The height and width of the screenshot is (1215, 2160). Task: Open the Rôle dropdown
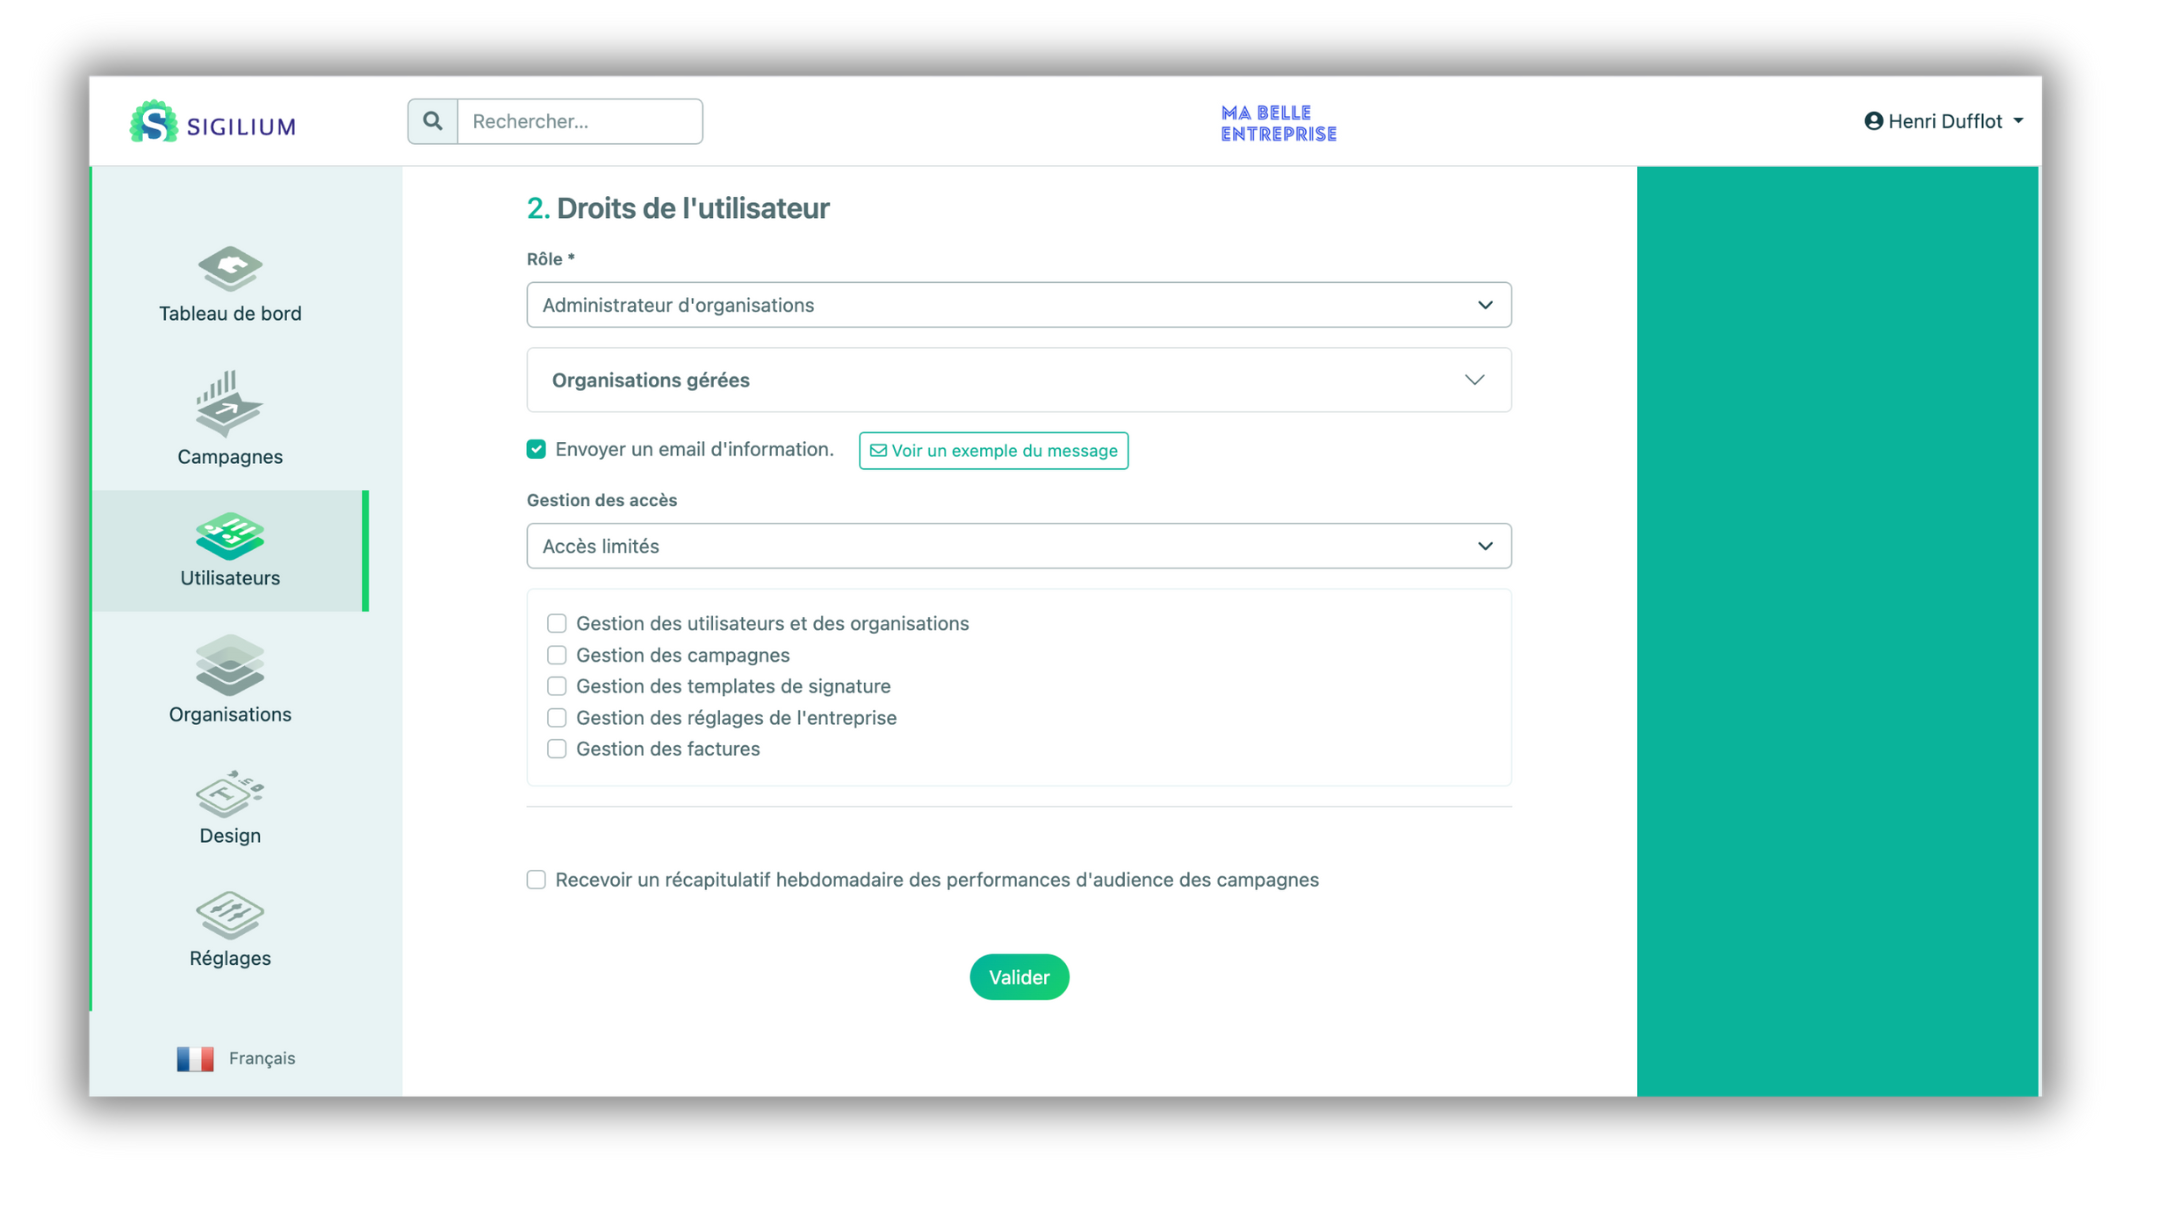(1018, 305)
